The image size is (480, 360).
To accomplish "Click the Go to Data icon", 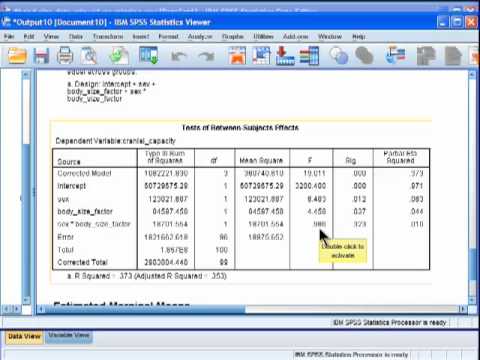I will point(237,55).
